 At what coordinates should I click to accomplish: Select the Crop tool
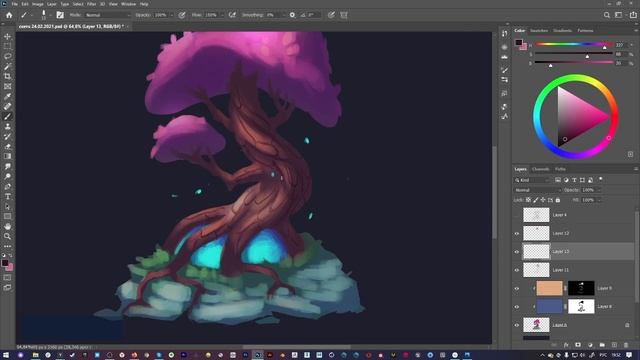(x=7, y=76)
